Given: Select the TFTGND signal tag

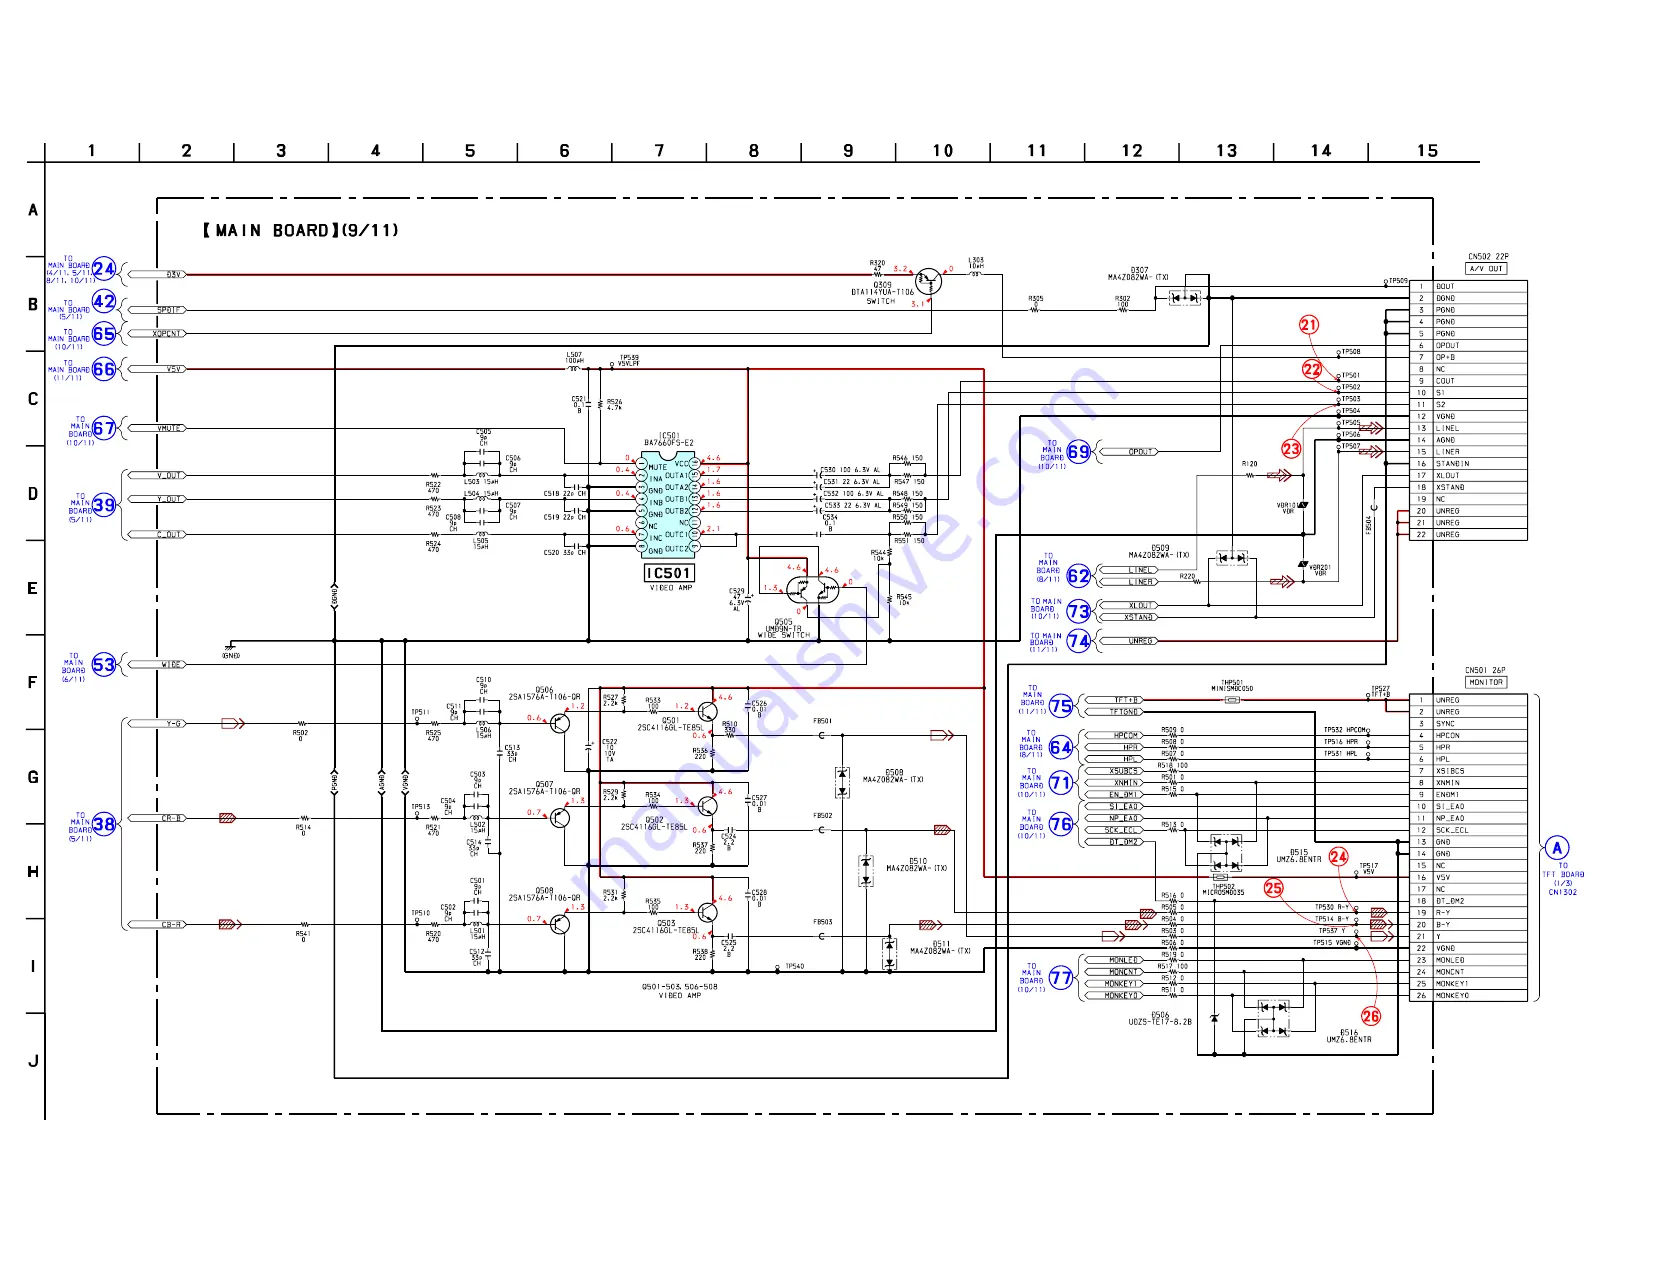Looking at the screenshot, I should coord(1113,712).
